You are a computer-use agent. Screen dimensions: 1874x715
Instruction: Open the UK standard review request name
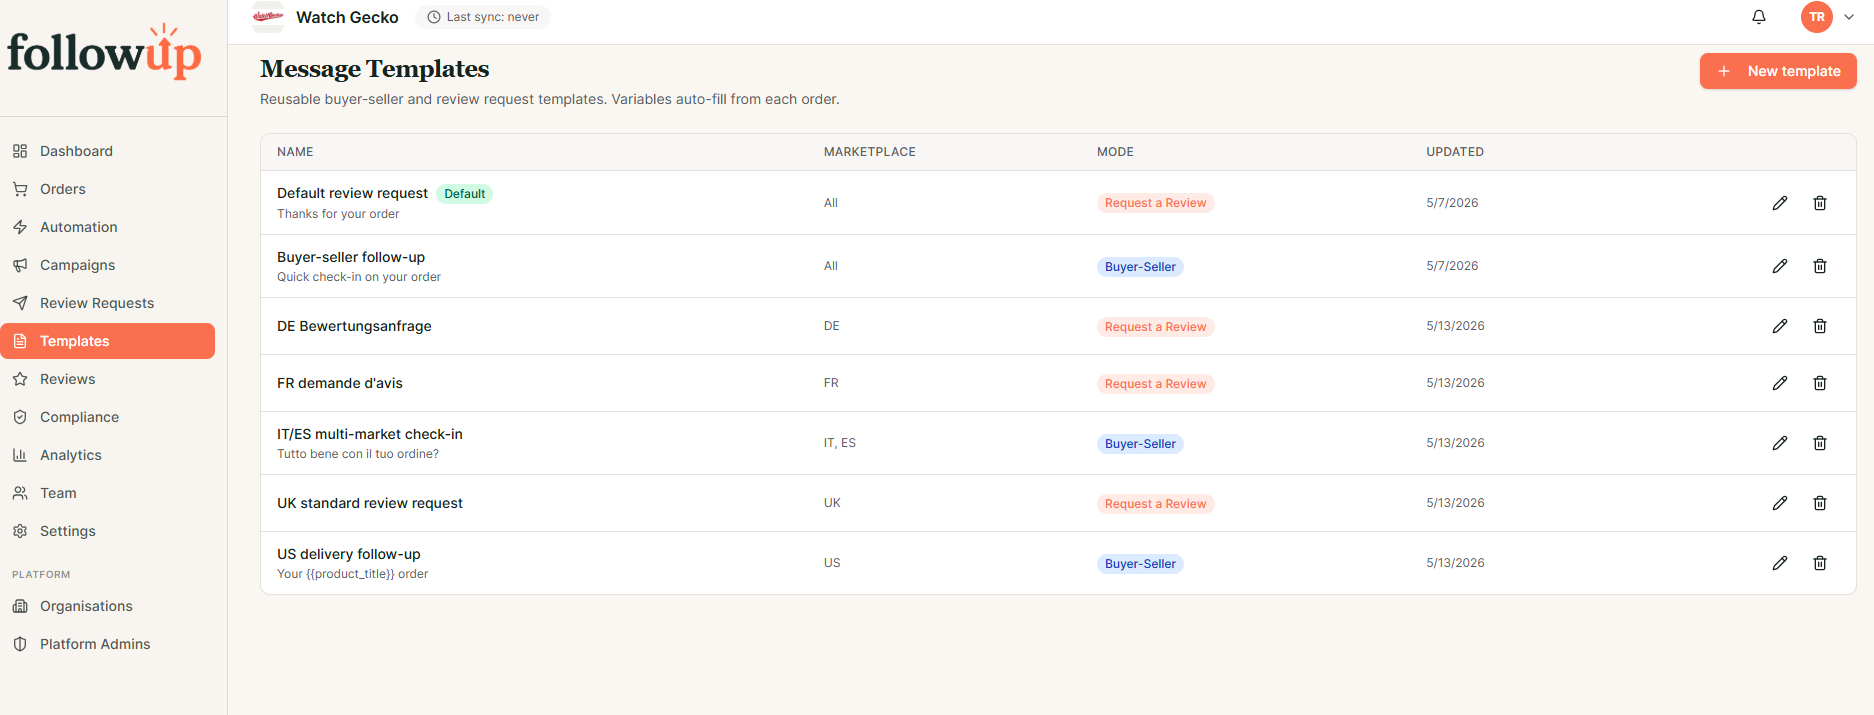point(370,503)
